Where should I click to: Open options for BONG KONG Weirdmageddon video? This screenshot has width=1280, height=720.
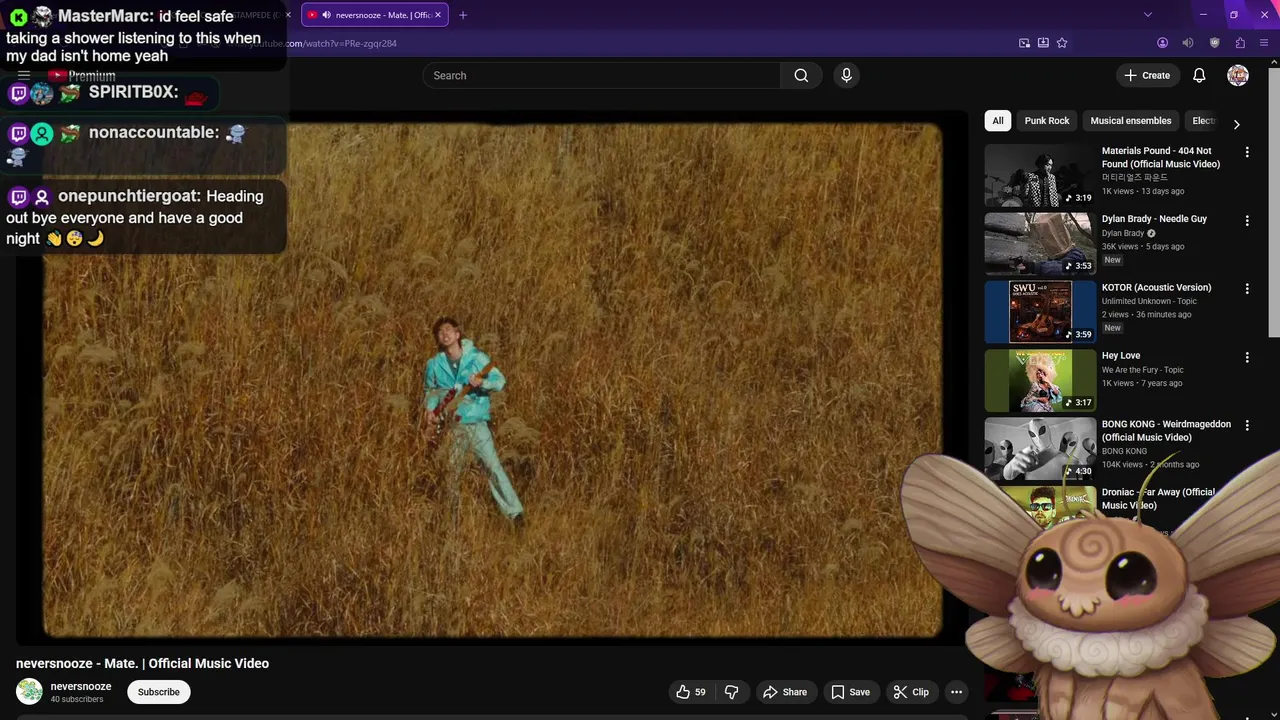coord(1247,425)
